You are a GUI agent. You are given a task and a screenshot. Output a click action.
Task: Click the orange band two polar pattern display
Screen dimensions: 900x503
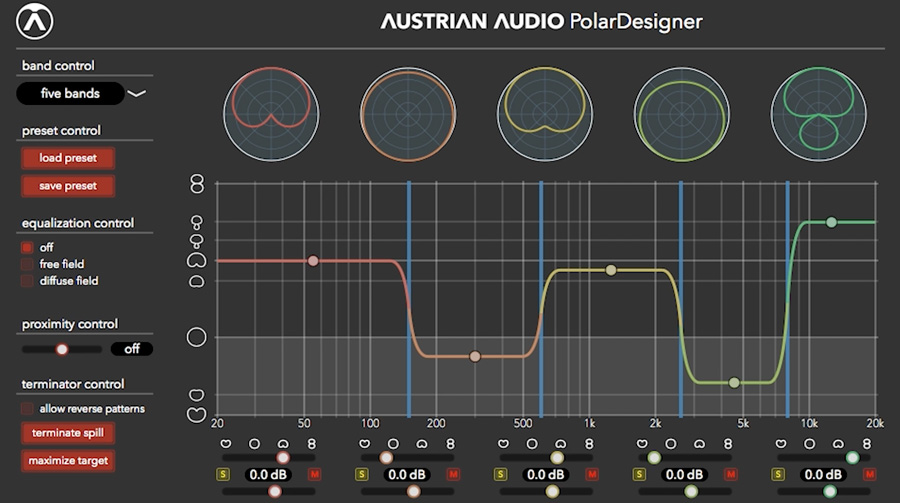[x=408, y=114]
